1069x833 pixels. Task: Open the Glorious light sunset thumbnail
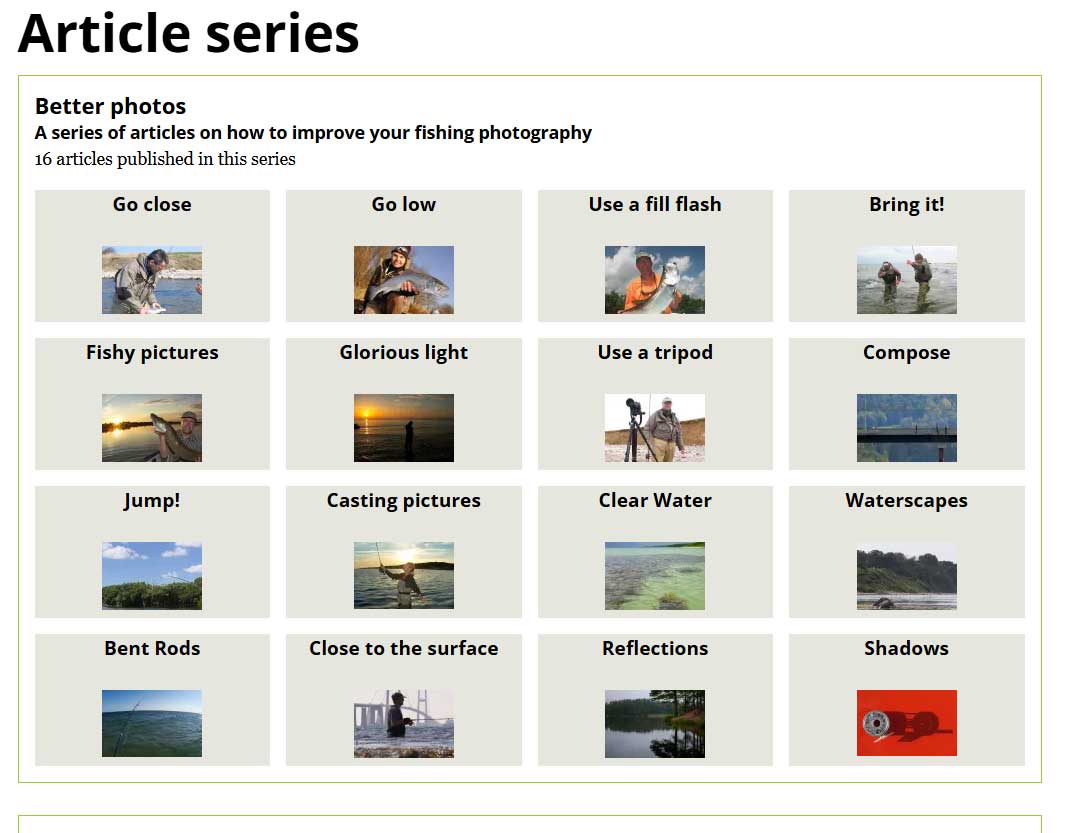point(403,428)
